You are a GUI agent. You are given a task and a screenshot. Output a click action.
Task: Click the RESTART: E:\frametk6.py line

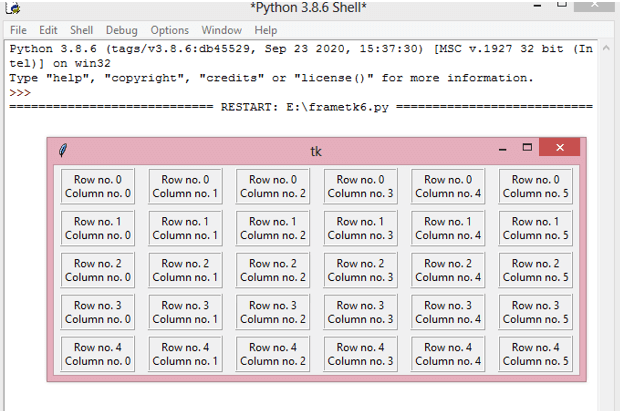pyautogui.click(x=301, y=107)
